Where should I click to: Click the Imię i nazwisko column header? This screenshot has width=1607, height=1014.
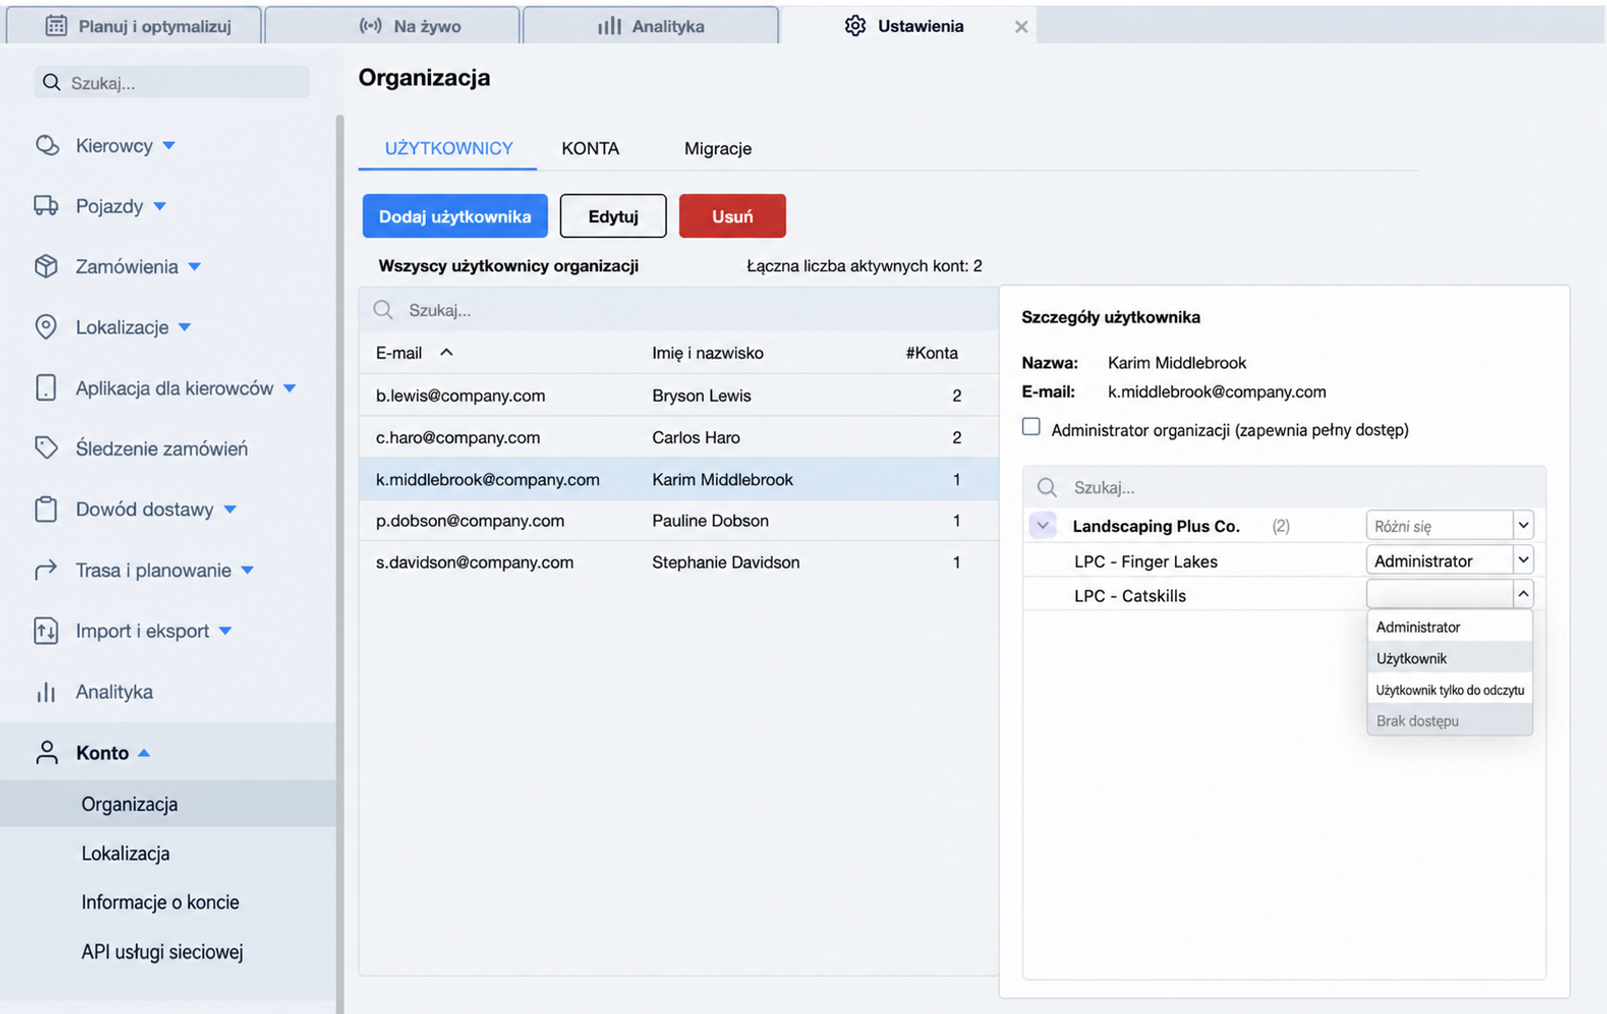(x=707, y=353)
